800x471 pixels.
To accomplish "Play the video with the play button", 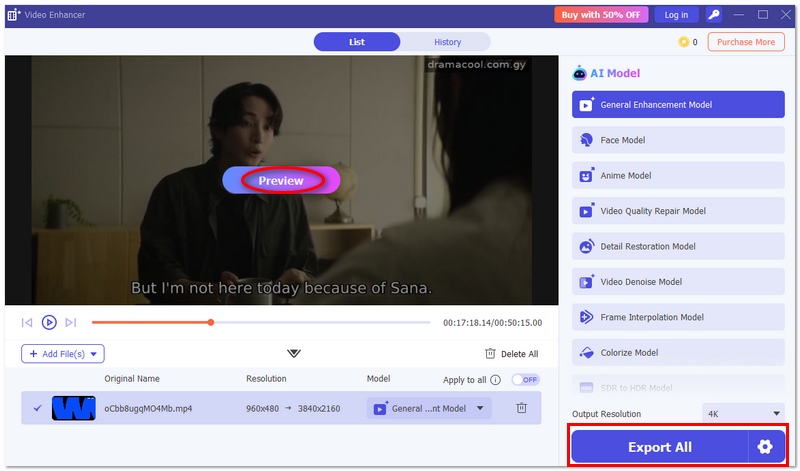I will (x=49, y=322).
